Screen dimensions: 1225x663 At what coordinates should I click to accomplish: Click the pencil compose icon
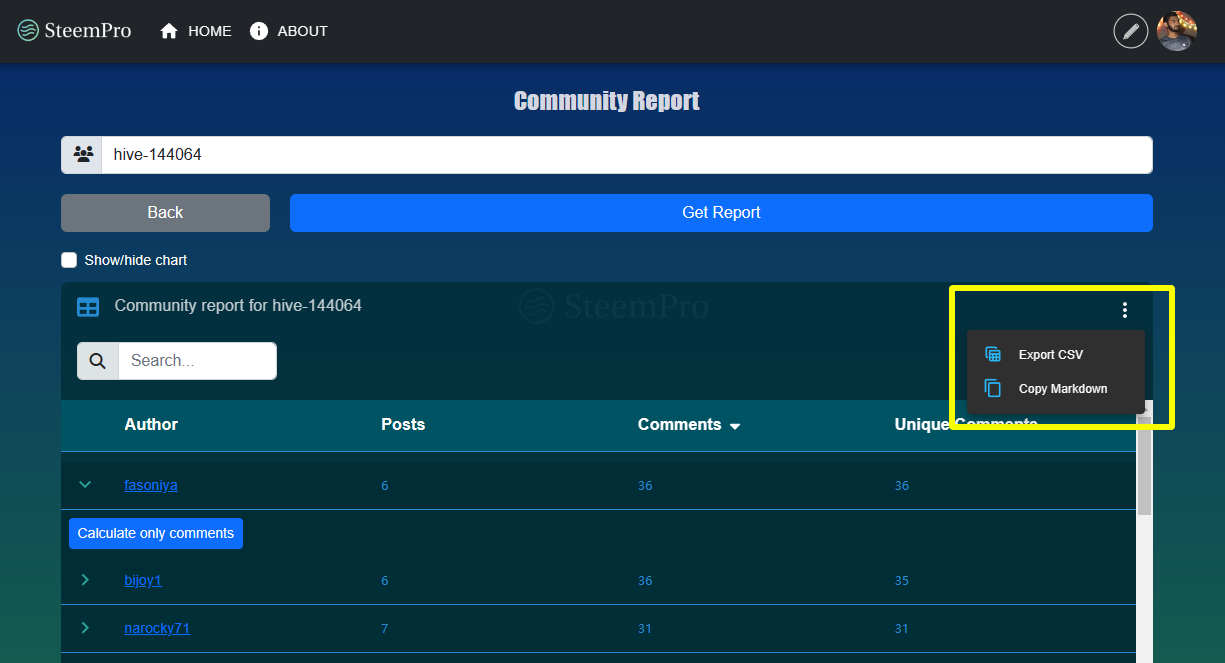(1131, 31)
